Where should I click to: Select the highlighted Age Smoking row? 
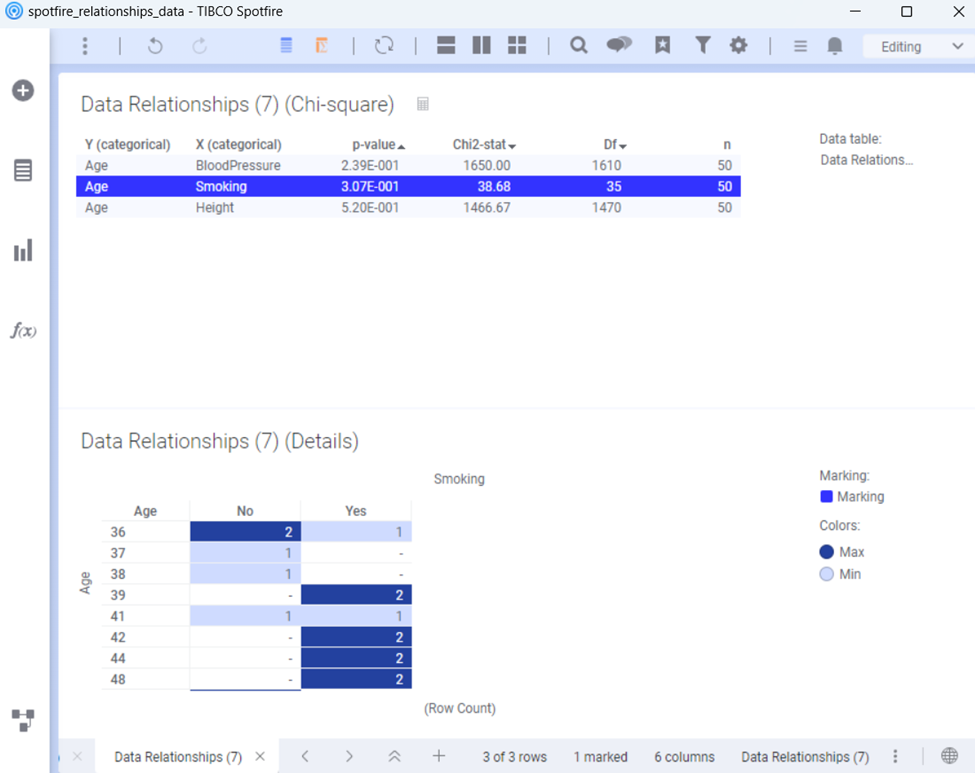click(x=408, y=187)
